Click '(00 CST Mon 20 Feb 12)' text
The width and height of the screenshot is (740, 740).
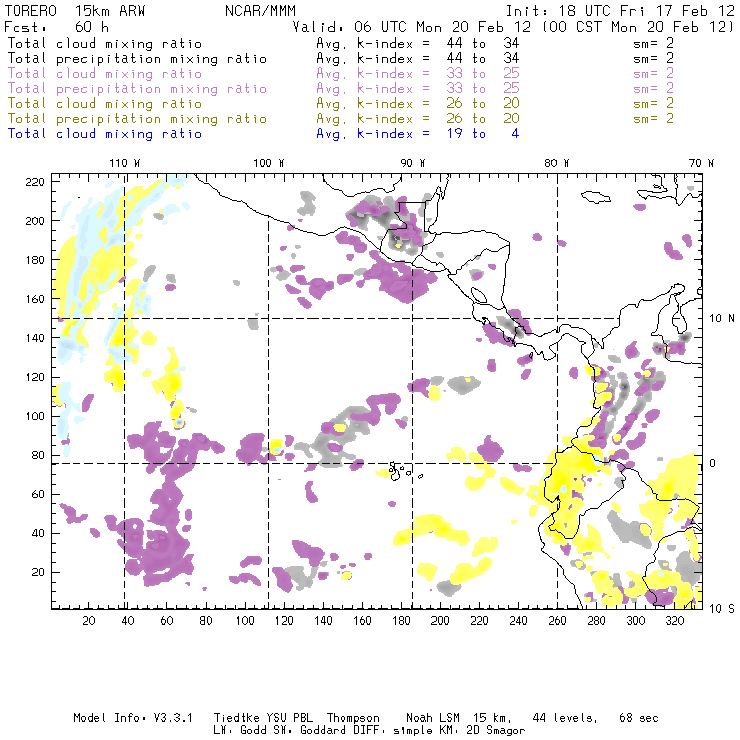pyautogui.click(x=638, y=27)
